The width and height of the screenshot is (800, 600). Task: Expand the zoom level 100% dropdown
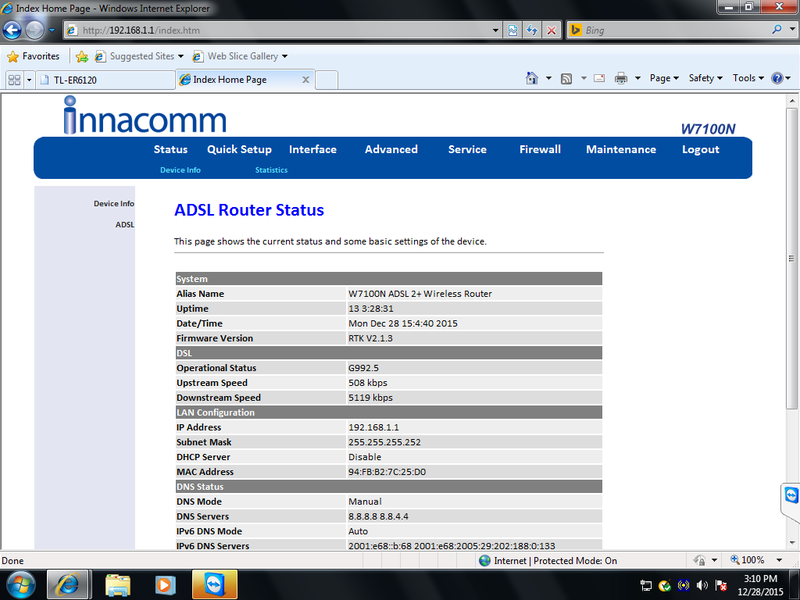pos(779,560)
